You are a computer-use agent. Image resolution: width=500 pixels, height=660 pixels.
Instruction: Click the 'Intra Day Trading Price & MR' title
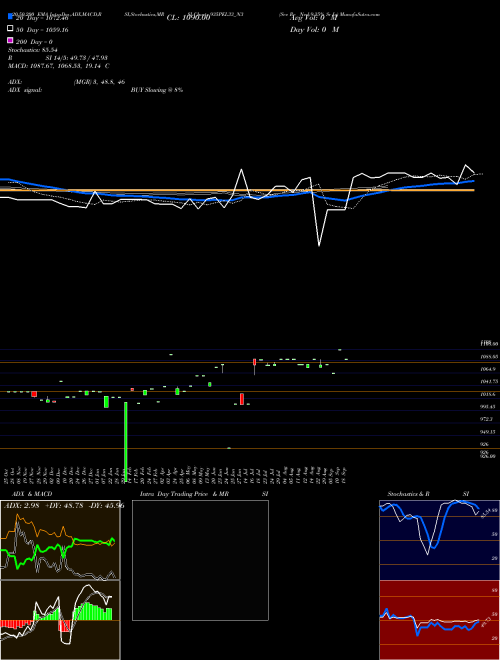pyautogui.click(x=184, y=494)
